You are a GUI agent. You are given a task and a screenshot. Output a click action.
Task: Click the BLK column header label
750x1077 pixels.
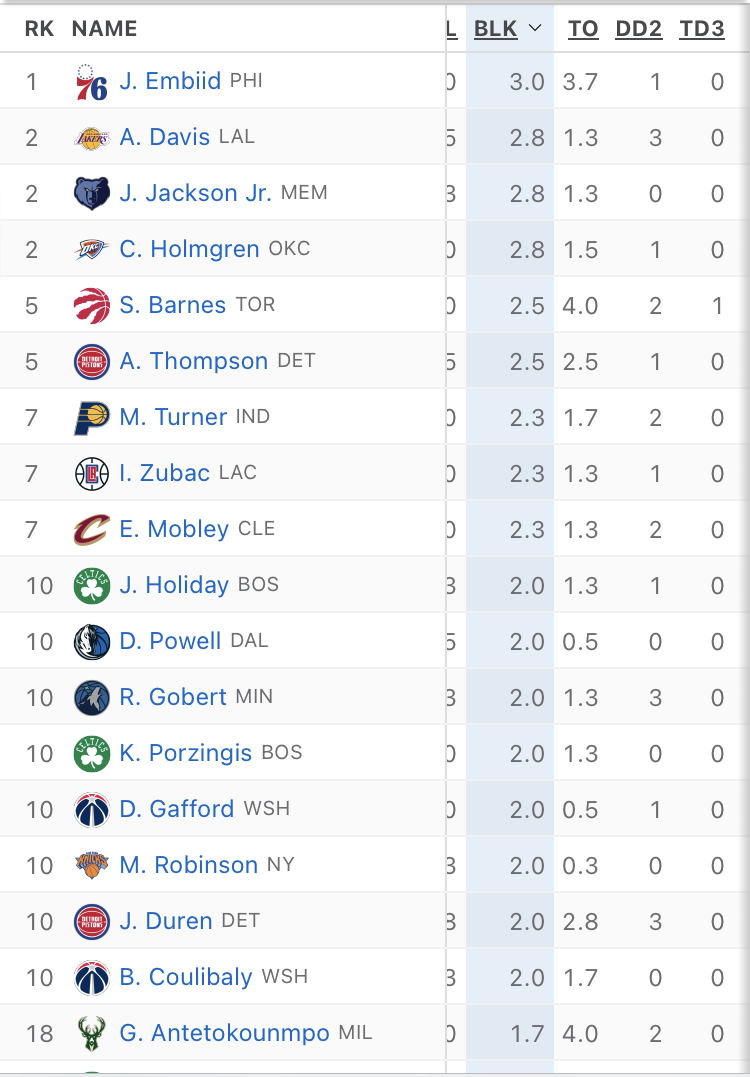pos(496,28)
